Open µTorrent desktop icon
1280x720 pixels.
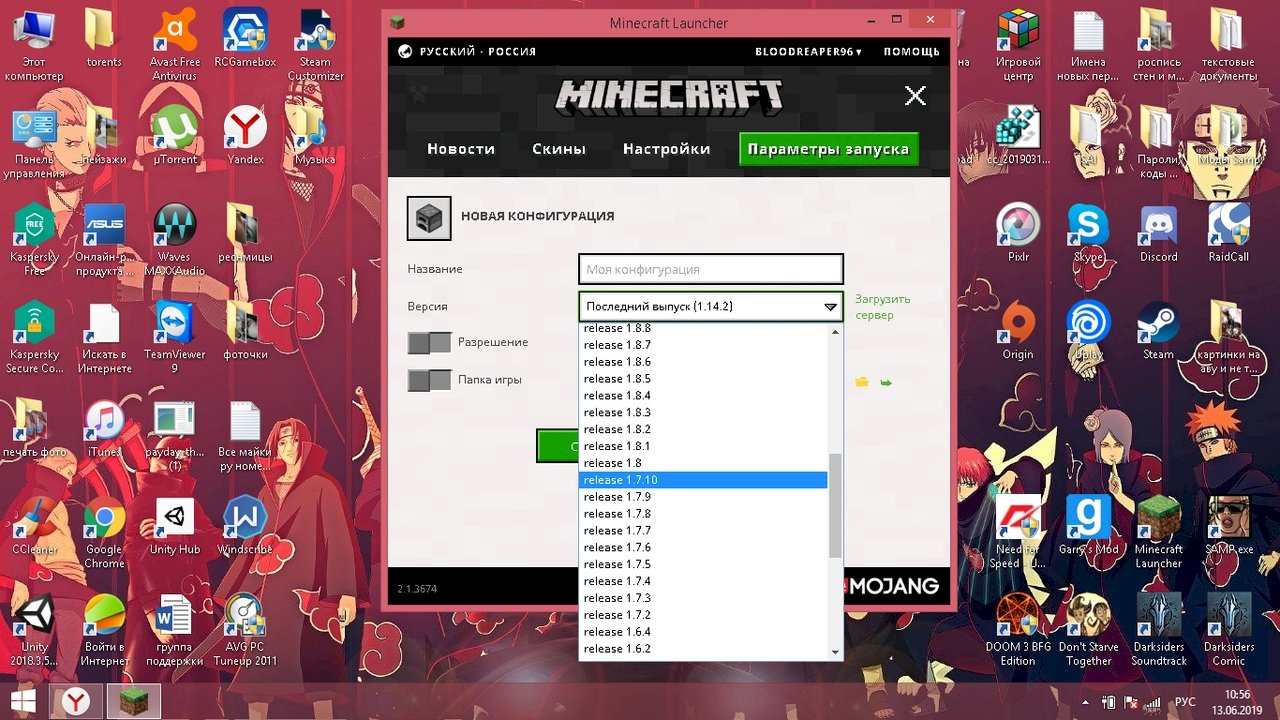[x=175, y=136]
